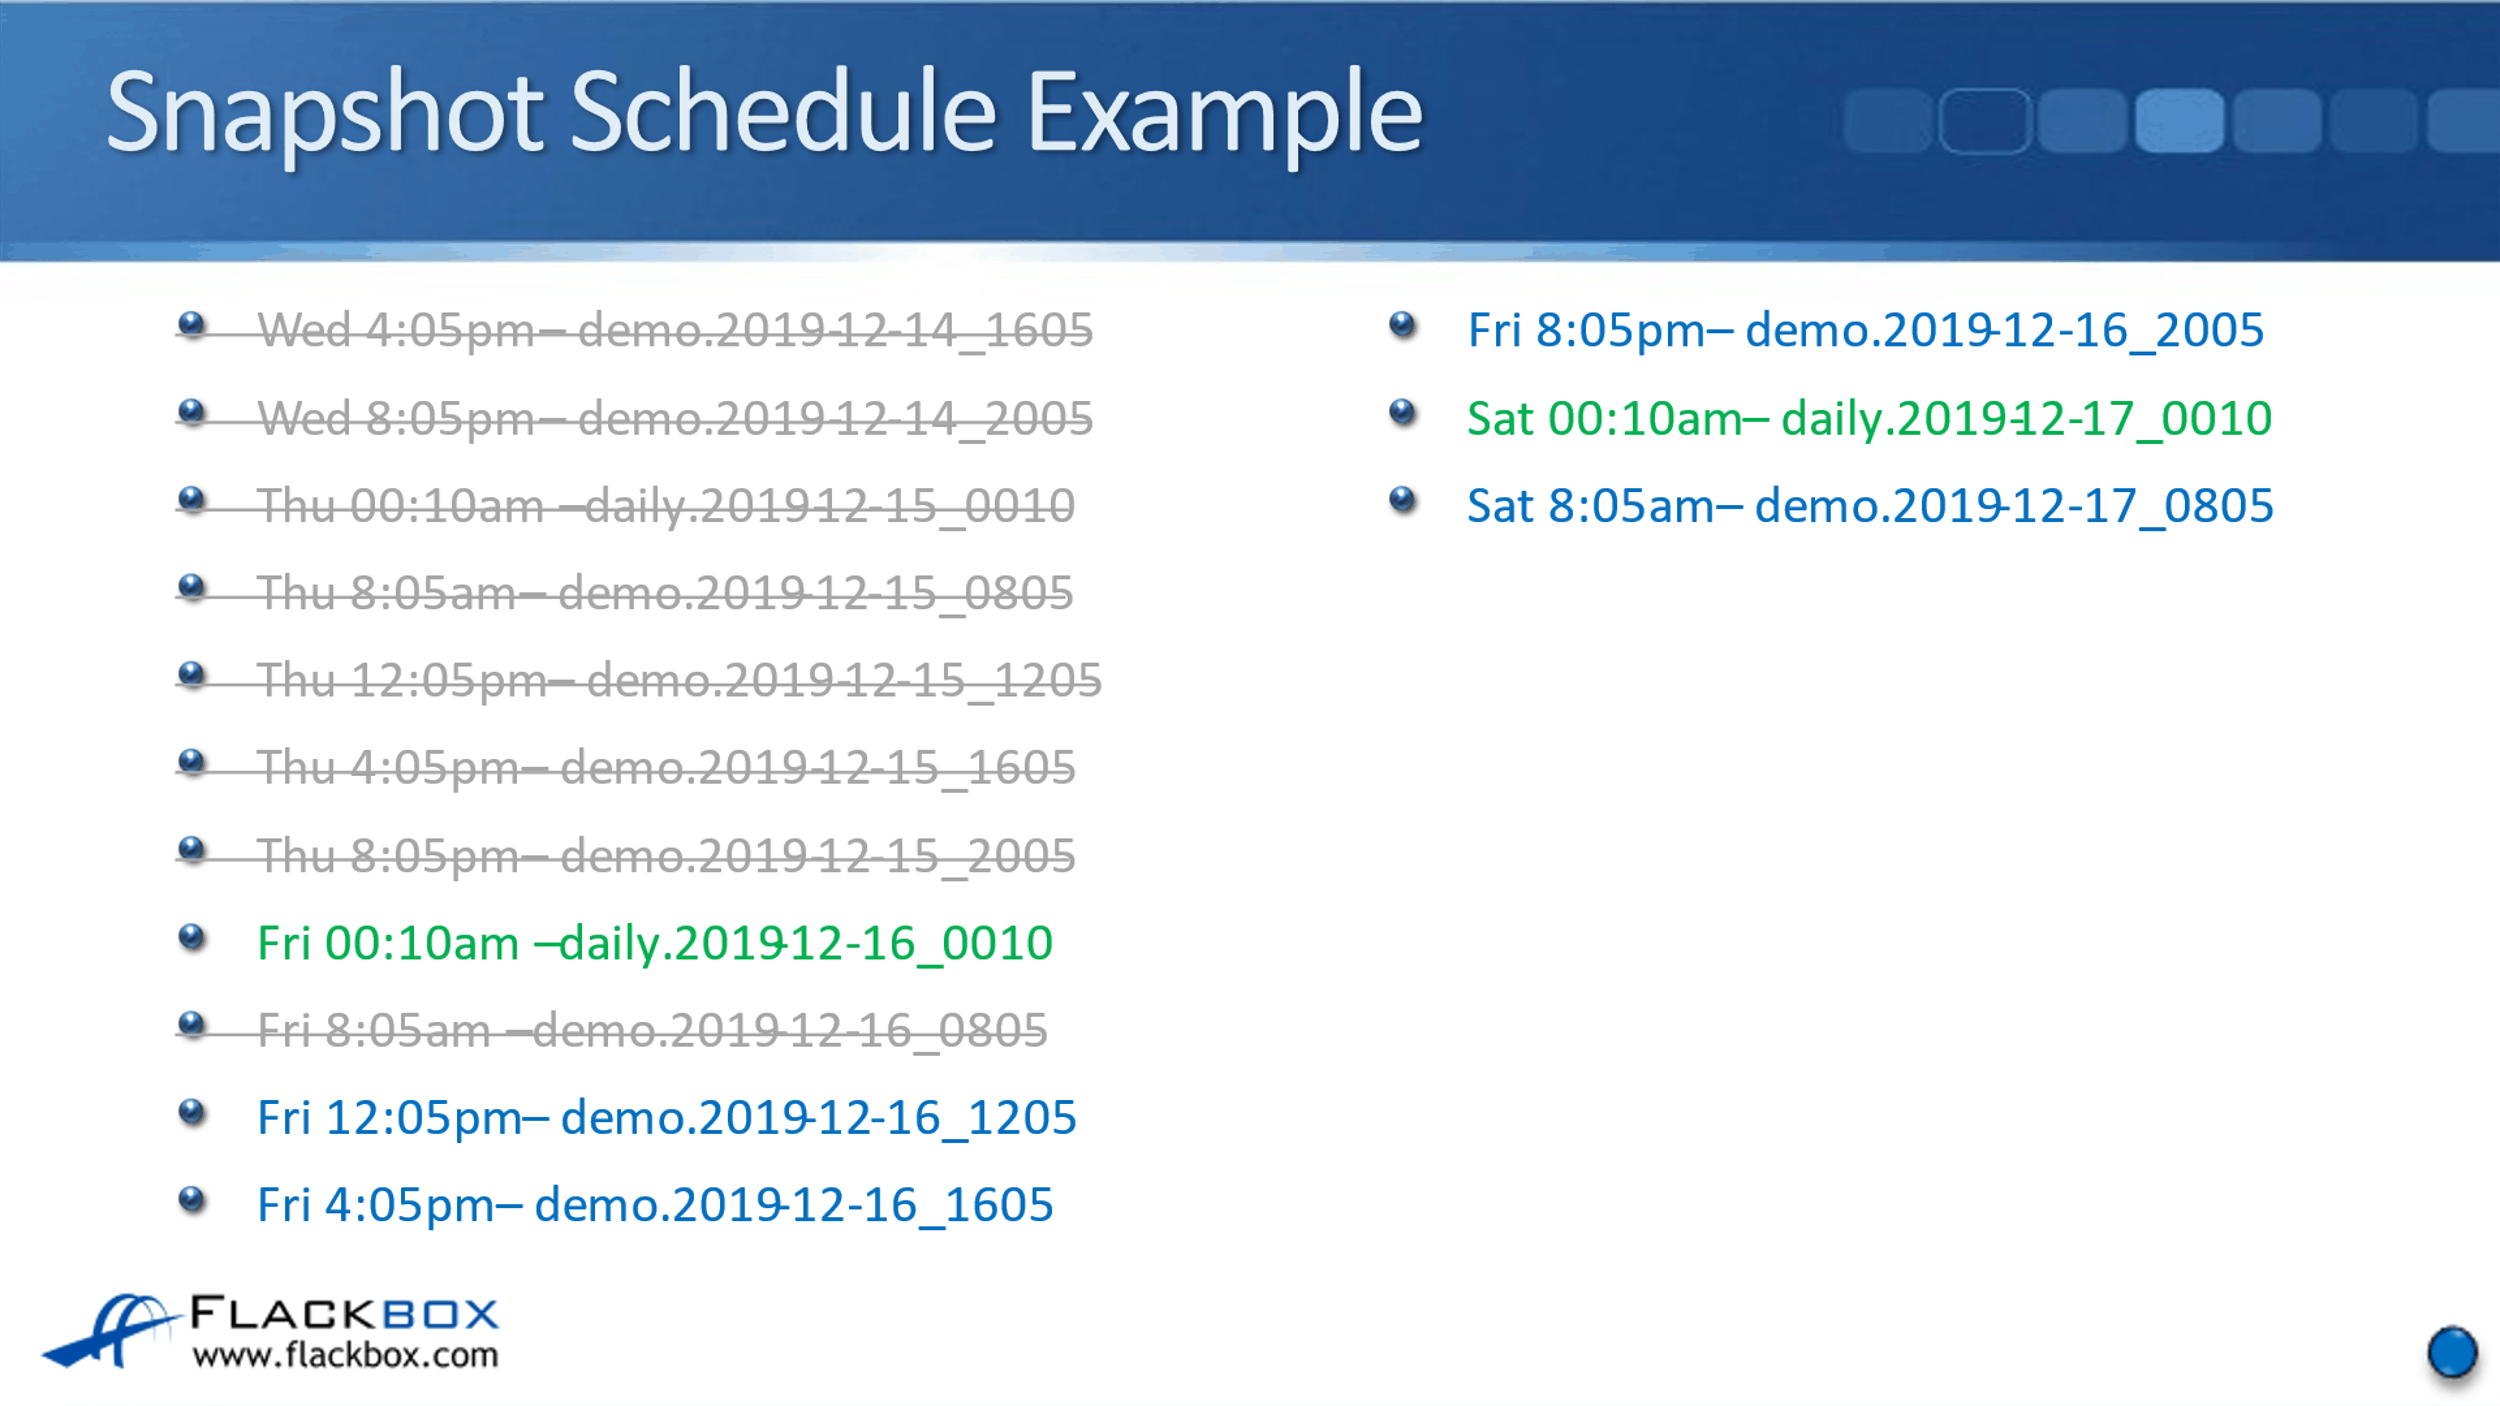Click bullet beside Sat 00:10am daily snapshot
This screenshot has width=2500, height=1406.
point(1403,412)
